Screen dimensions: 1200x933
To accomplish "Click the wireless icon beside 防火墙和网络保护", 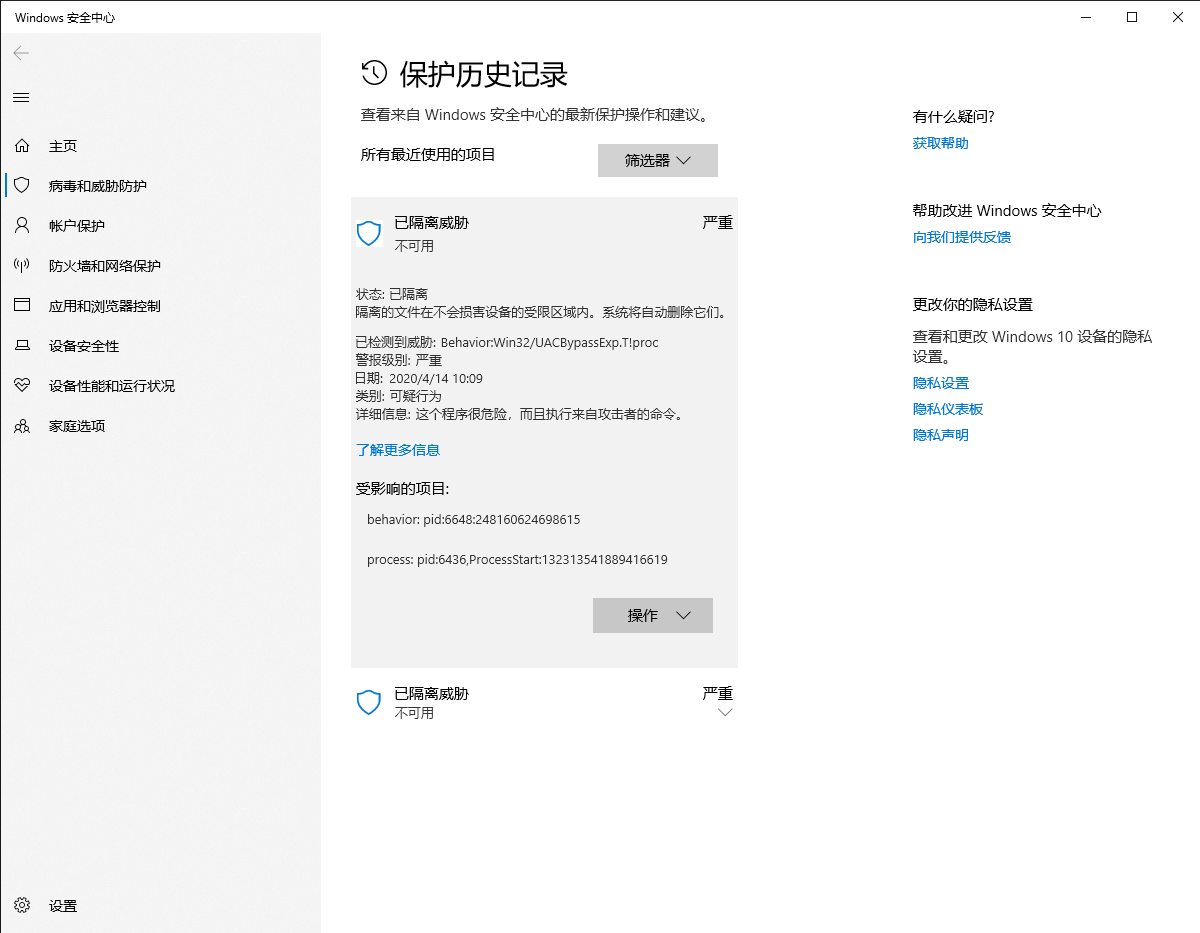I will (22, 265).
